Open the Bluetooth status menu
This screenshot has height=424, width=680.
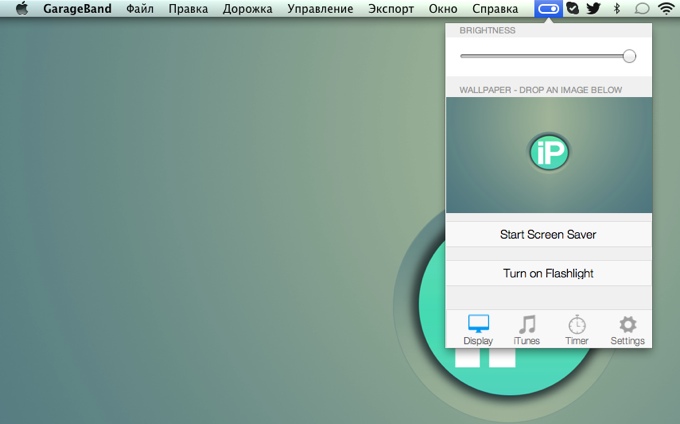(617, 8)
